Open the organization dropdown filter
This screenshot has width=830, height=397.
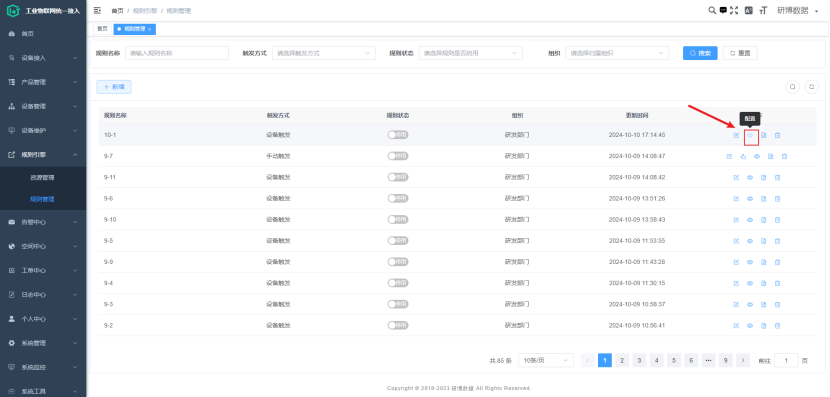(x=617, y=53)
